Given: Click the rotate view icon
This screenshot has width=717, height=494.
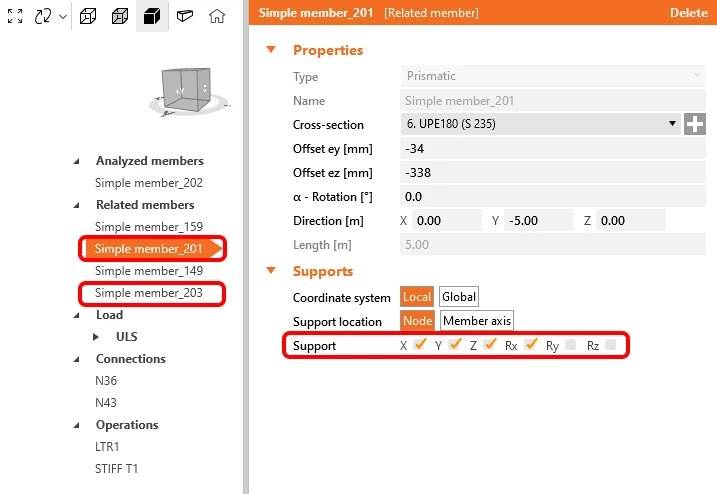Looking at the screenshot, I should tap(43, 16).
